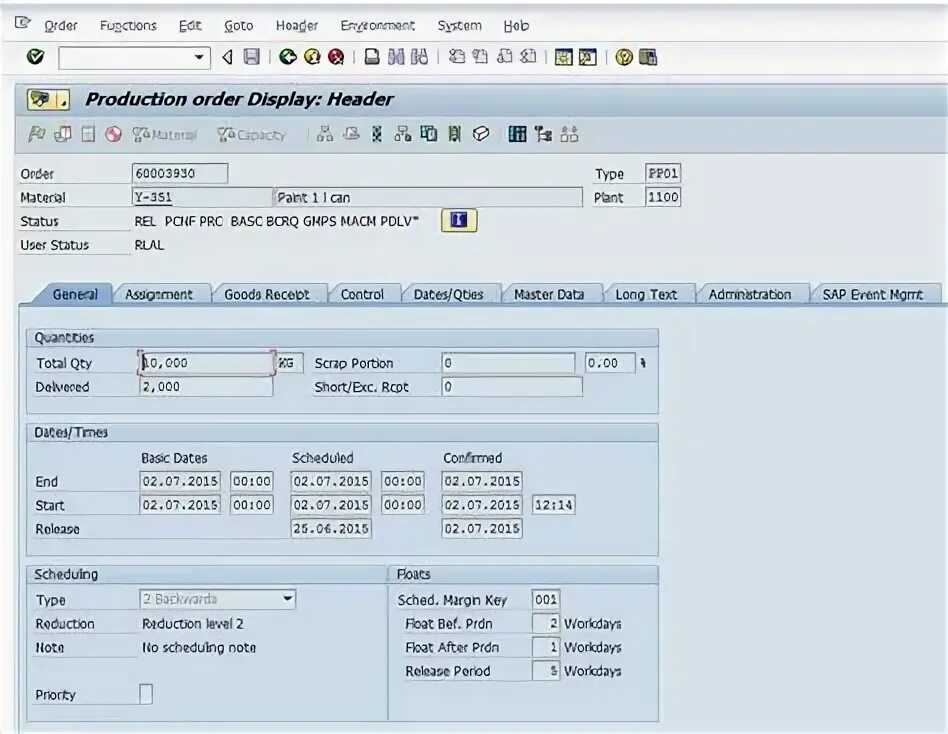The image size is (948, 734).
Task: Open the Environment menu
Action: coord(377,25)
